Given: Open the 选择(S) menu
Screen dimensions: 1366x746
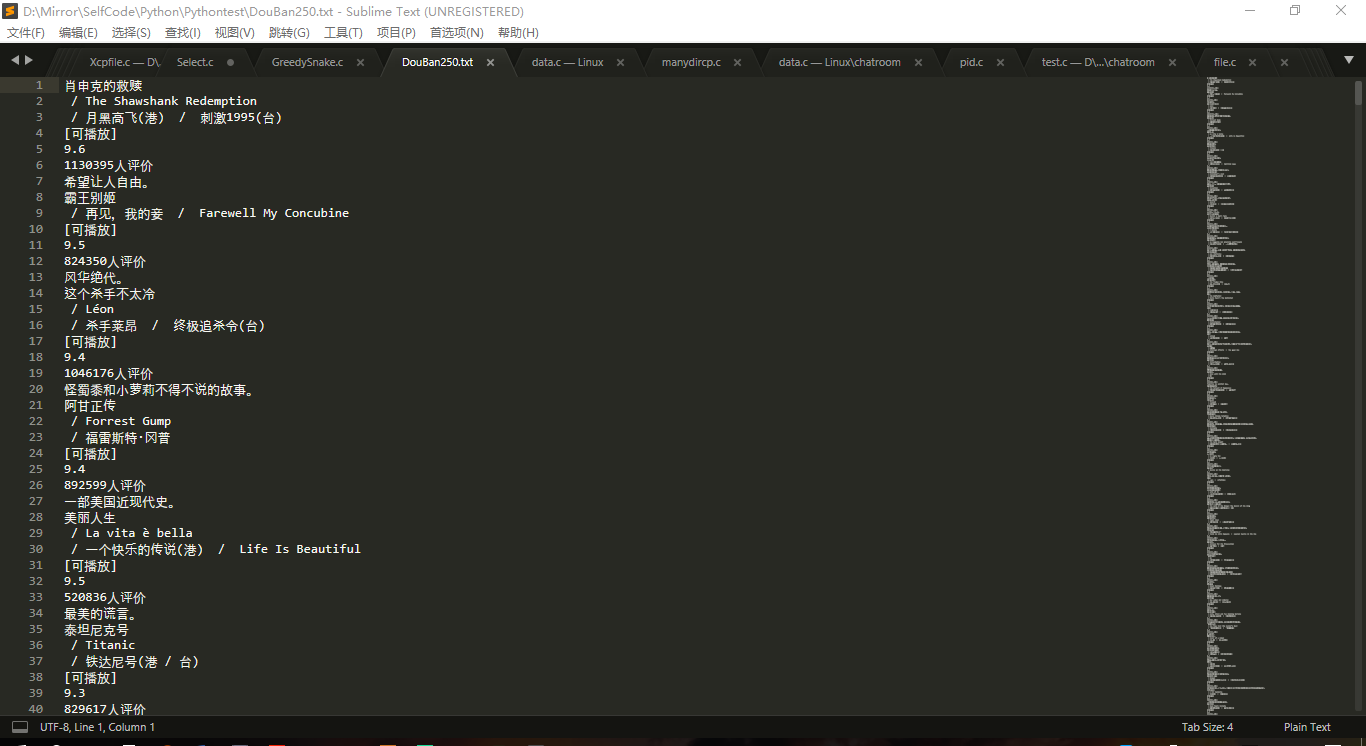Looking at the screenshot, I should click(130, 33).
